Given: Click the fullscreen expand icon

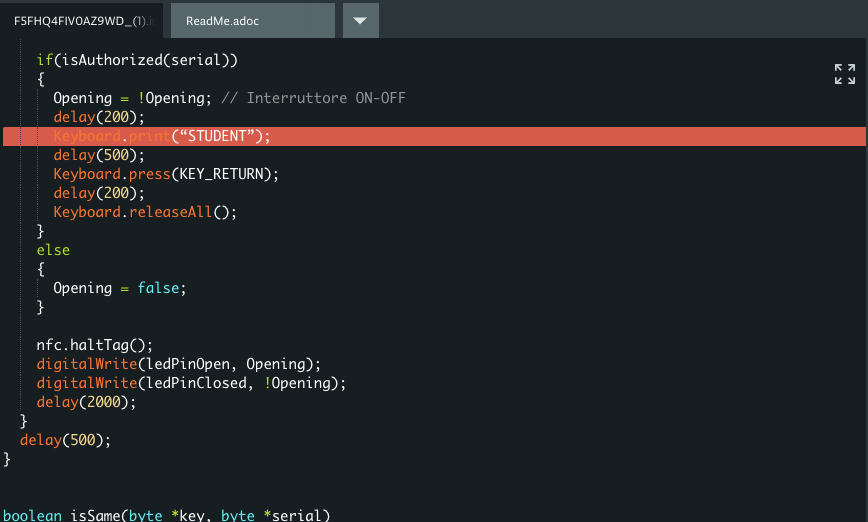Looking at the screenshot, I should (x=845, y=74).
